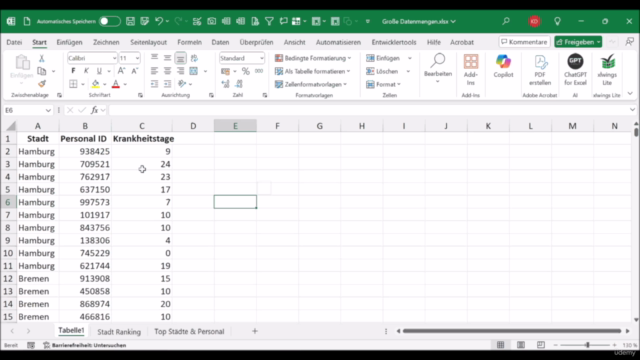
Task: Decrease the cell indent
Action: pyautogui.click(x=154, y=84)
